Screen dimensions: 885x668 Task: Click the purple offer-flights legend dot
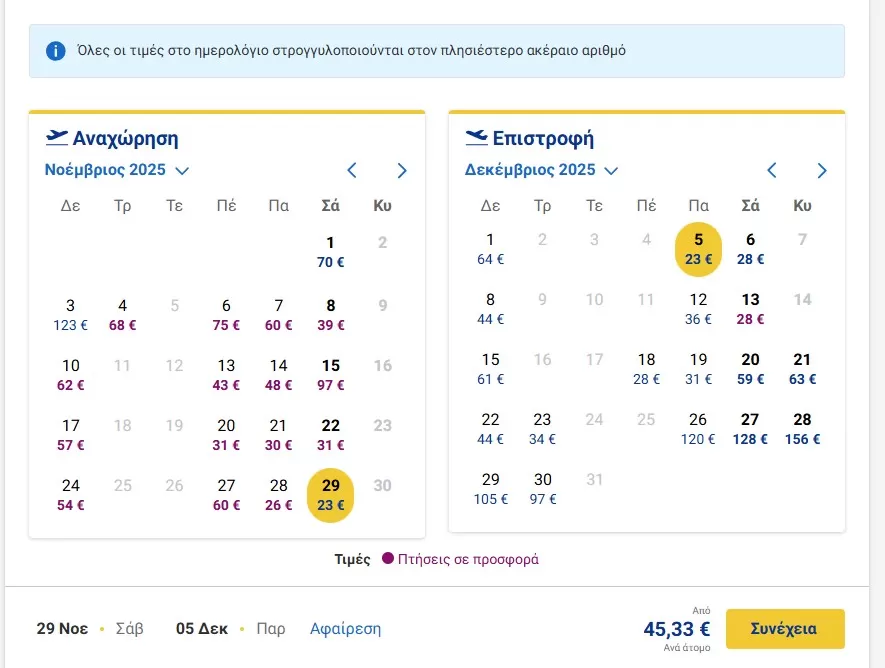[x=389, y=559]
